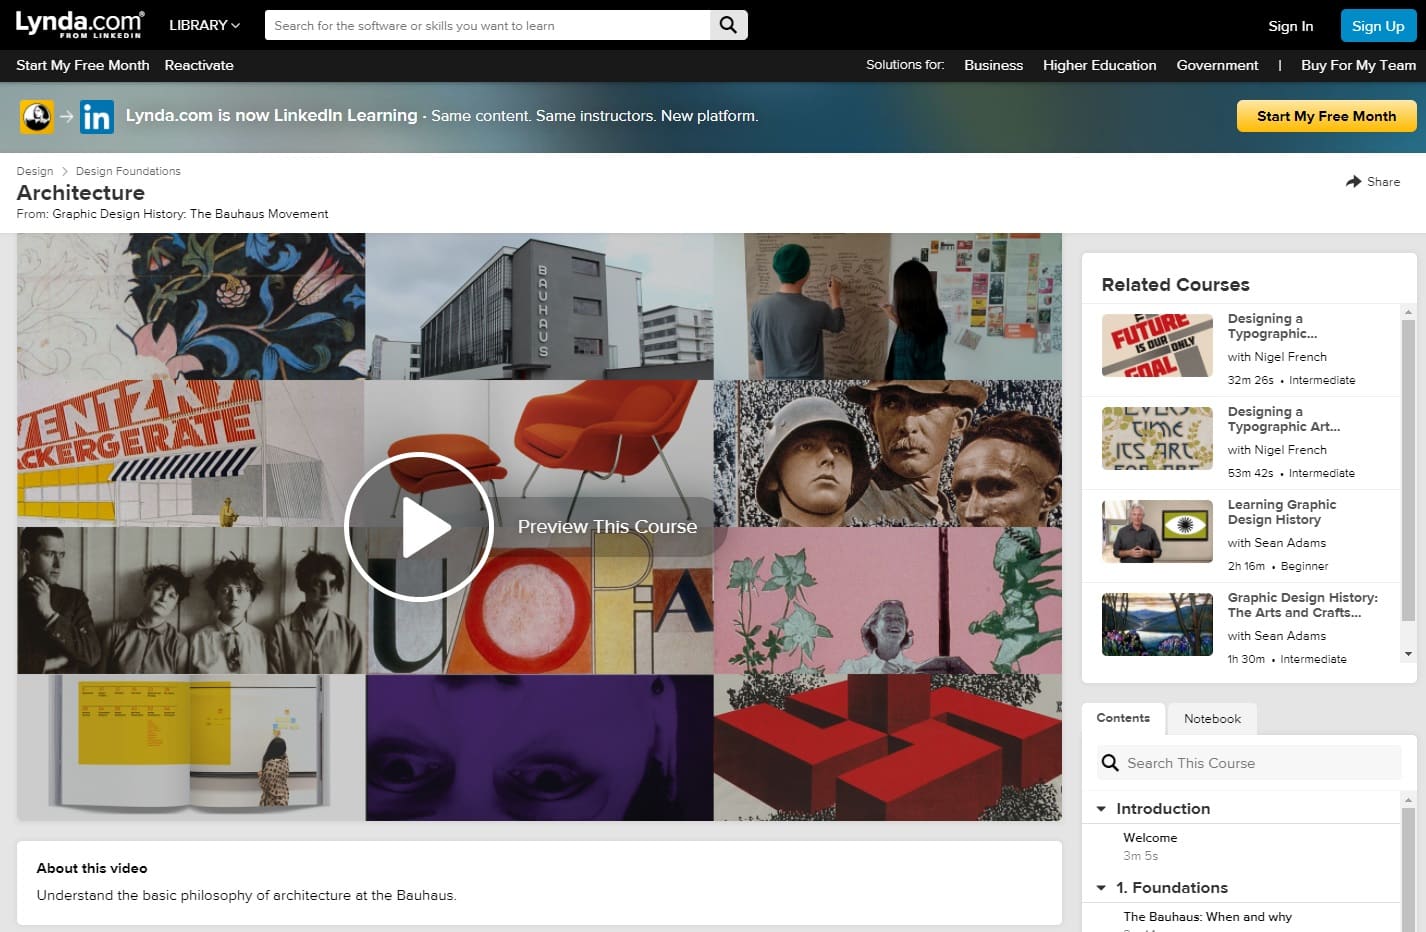Viewport: 1426px width, 932px height.
Task: Click the contents list scrollbar up arrow
Action: coord(1408,799)
